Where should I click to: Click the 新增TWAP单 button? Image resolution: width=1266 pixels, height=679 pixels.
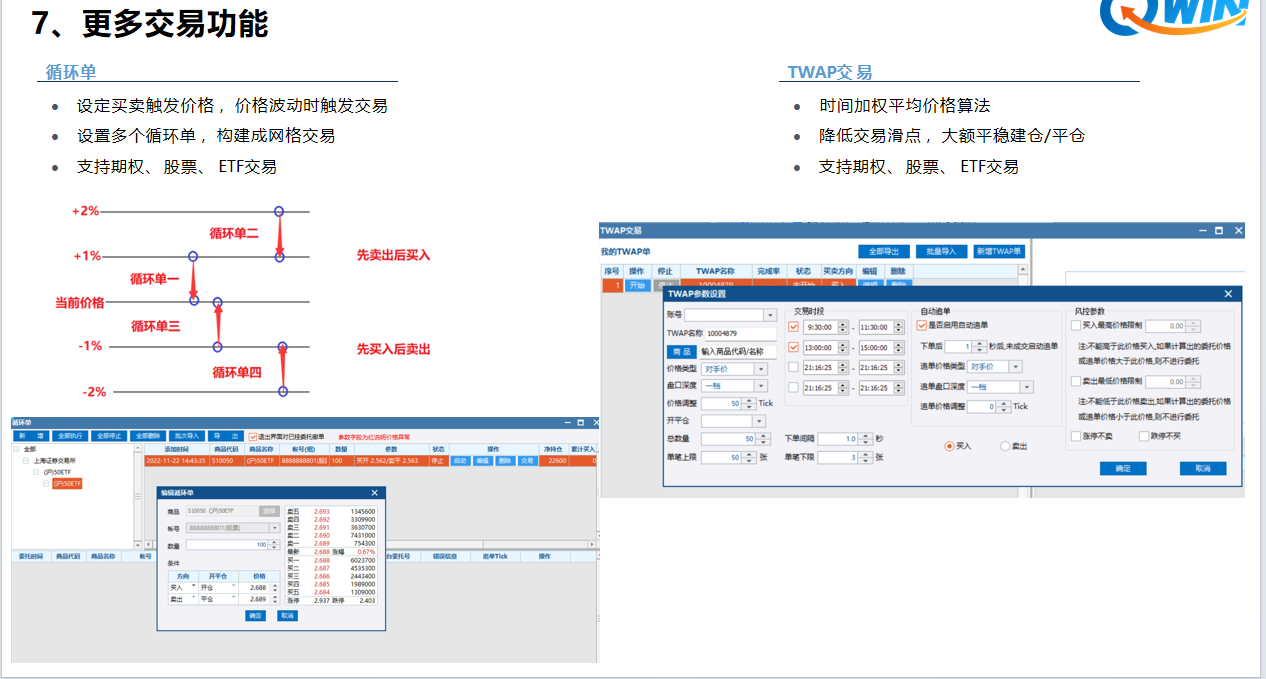click(x=1002, y=251)
